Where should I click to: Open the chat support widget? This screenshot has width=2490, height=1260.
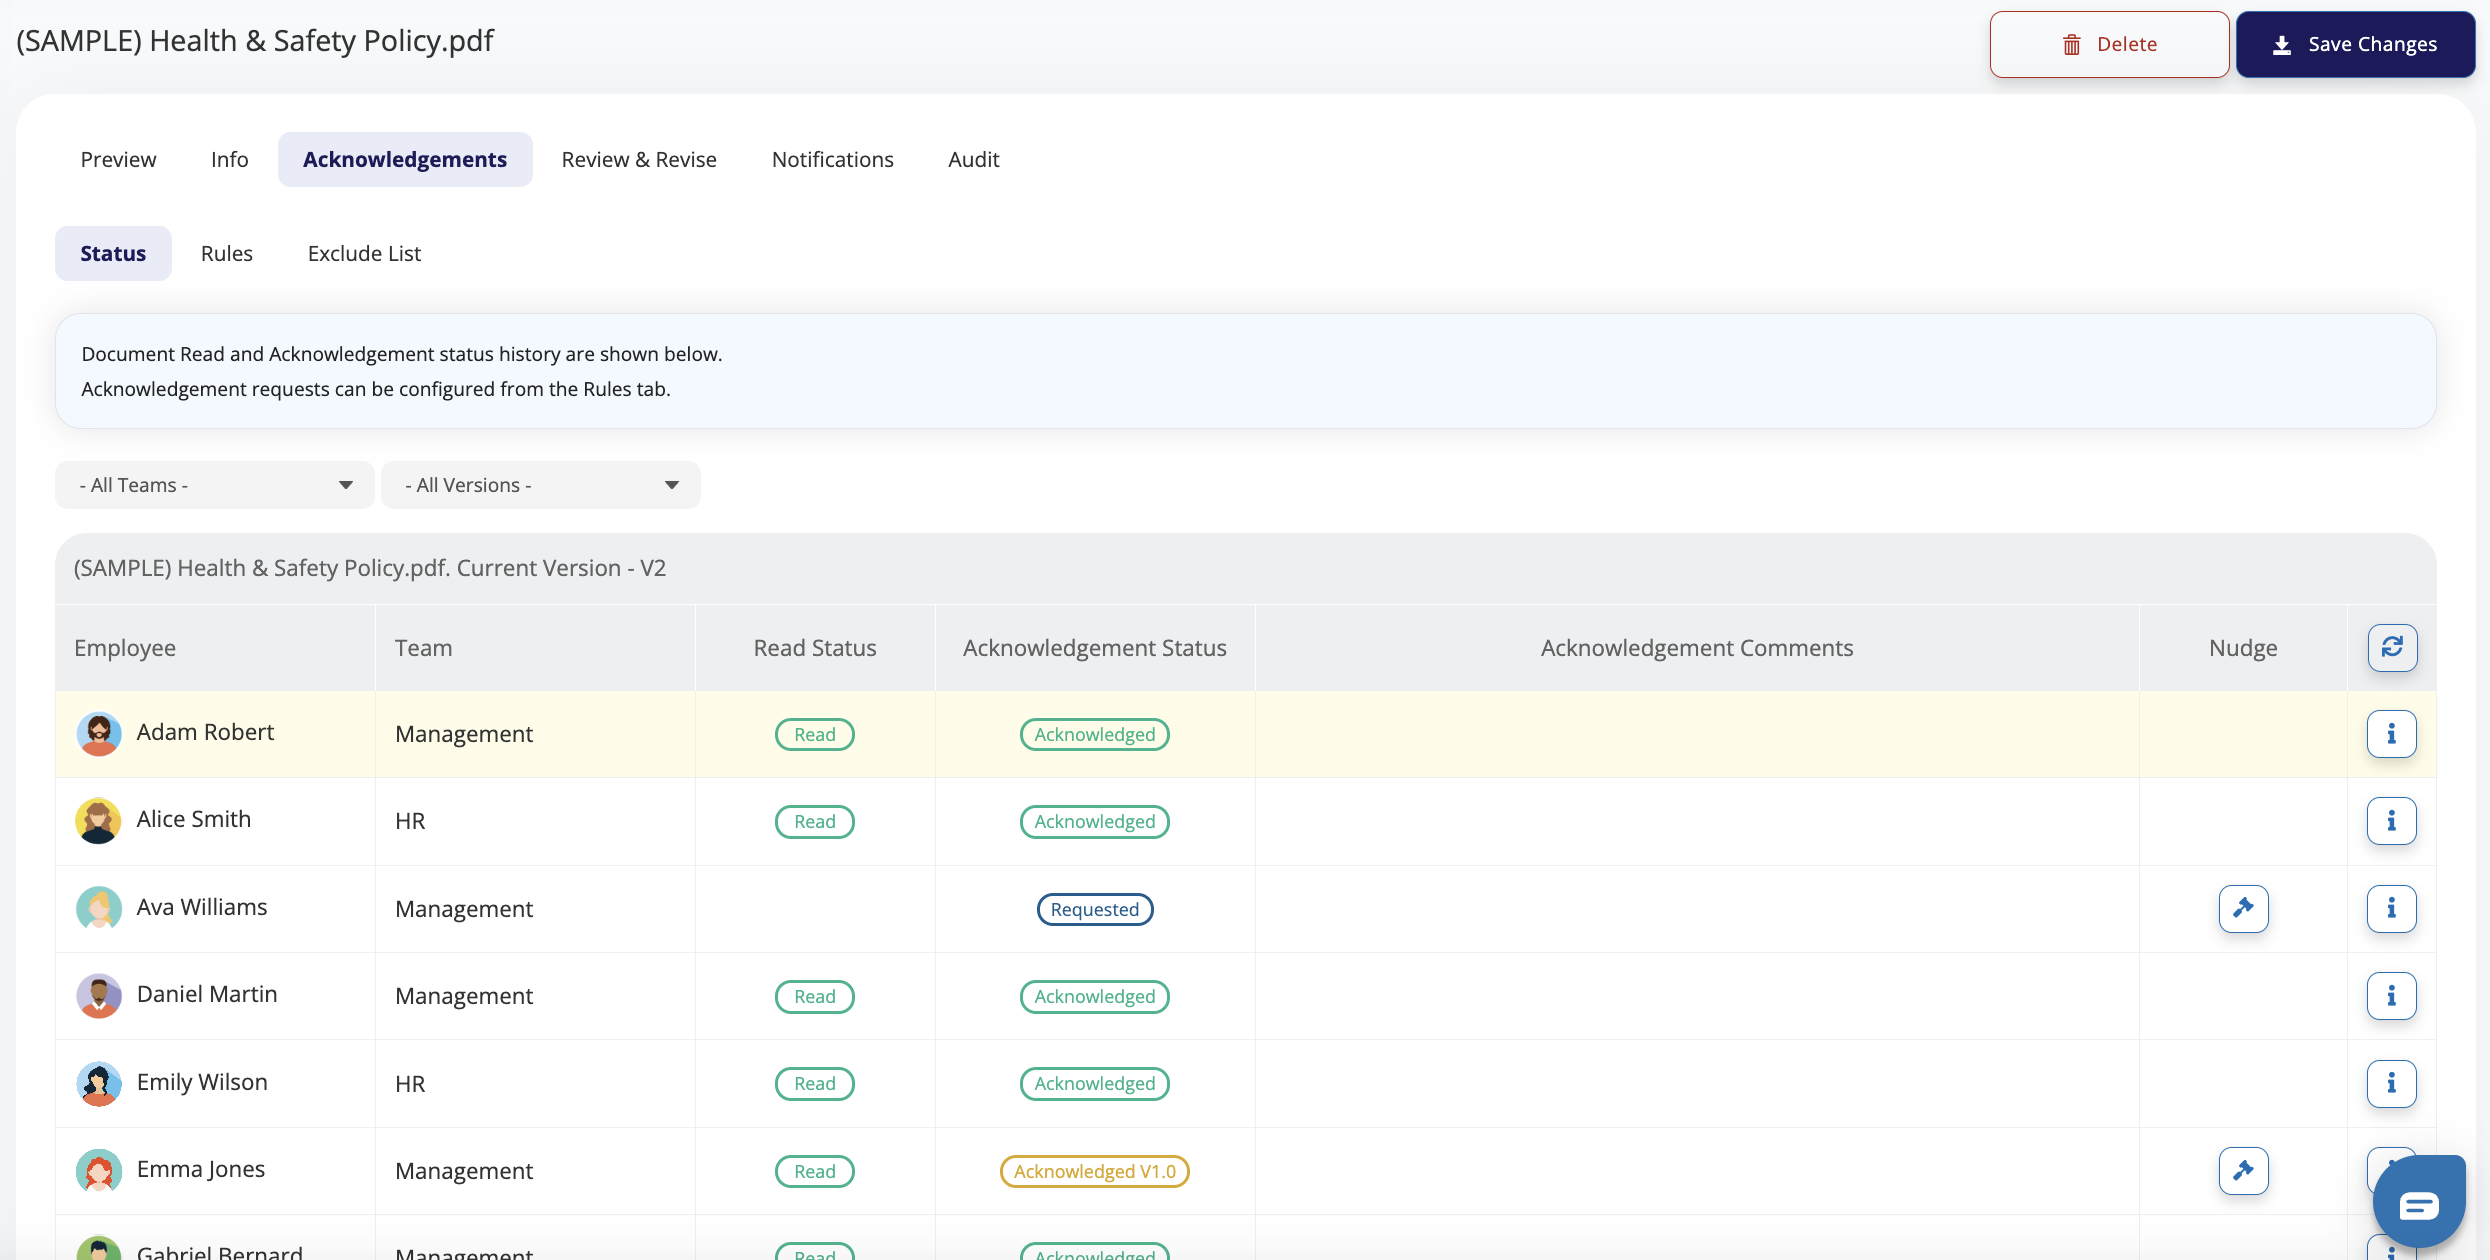click(x=2418, y=1205)
